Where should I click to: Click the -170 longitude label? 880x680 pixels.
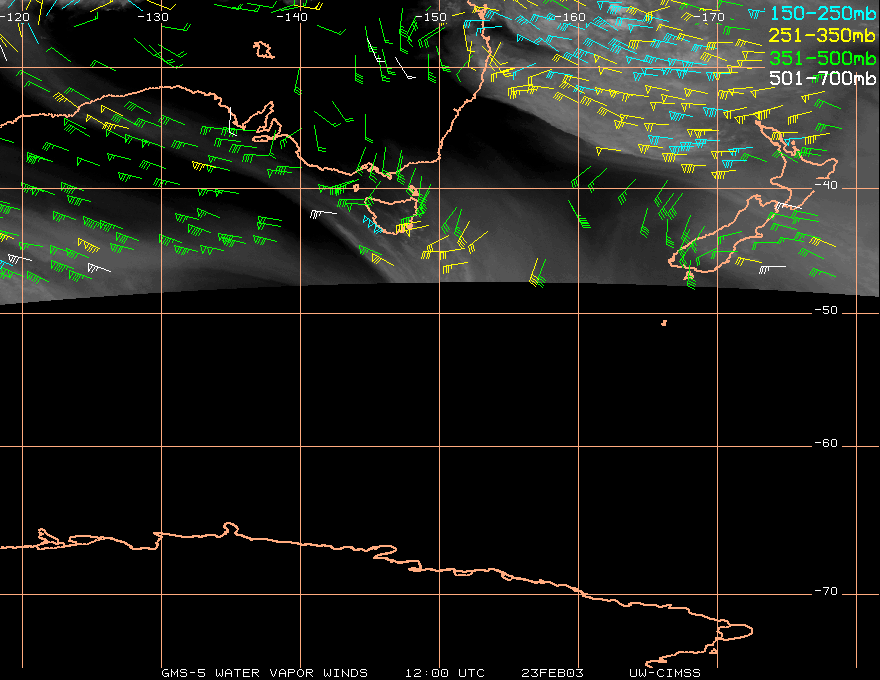pyautogui.click(x=710, y=17)
